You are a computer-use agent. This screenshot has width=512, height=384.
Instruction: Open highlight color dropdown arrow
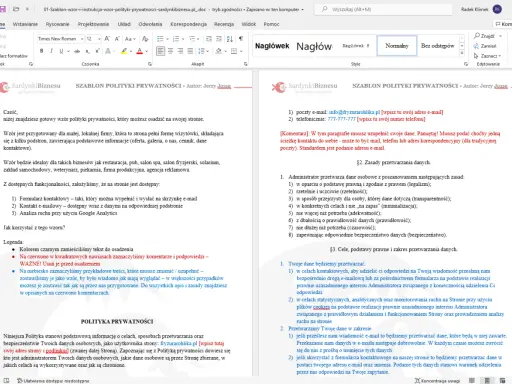pyautogui.click(x=131, y=51)
